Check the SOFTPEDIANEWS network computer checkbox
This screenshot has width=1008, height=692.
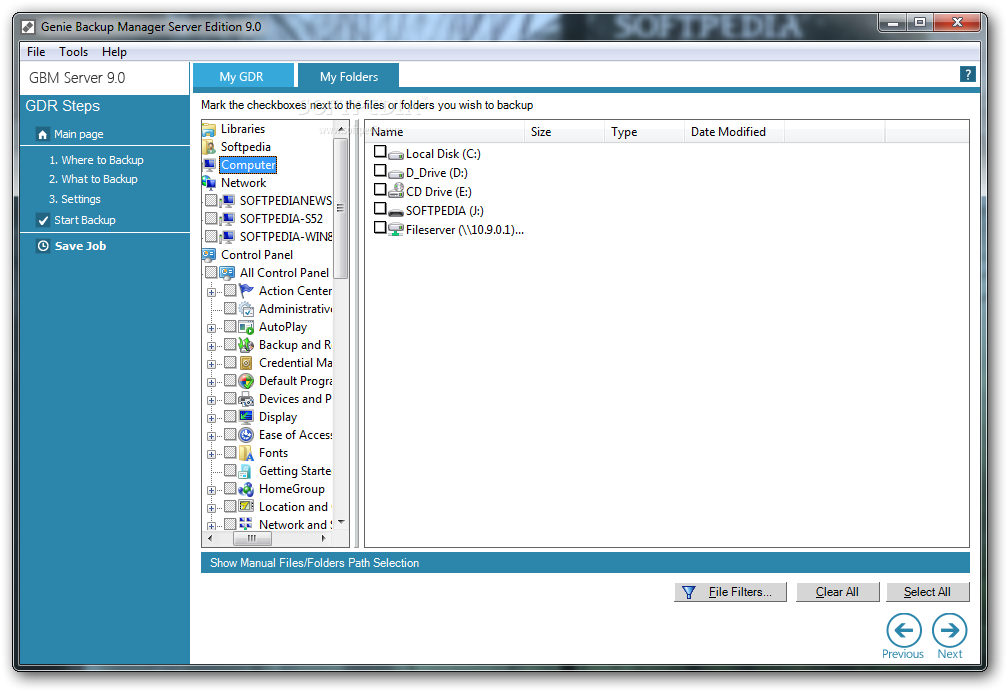(x=211, y=201)
